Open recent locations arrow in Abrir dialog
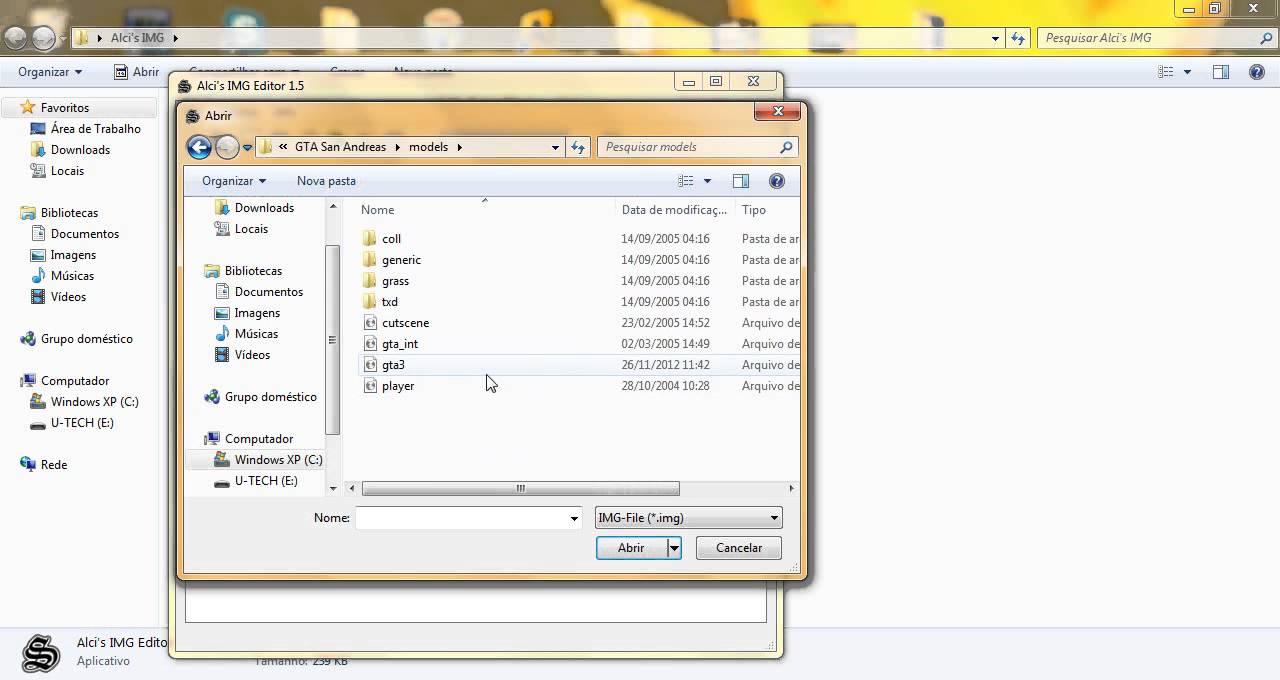Viewport: 1280px width, 680px height. (x=247, y=148)
